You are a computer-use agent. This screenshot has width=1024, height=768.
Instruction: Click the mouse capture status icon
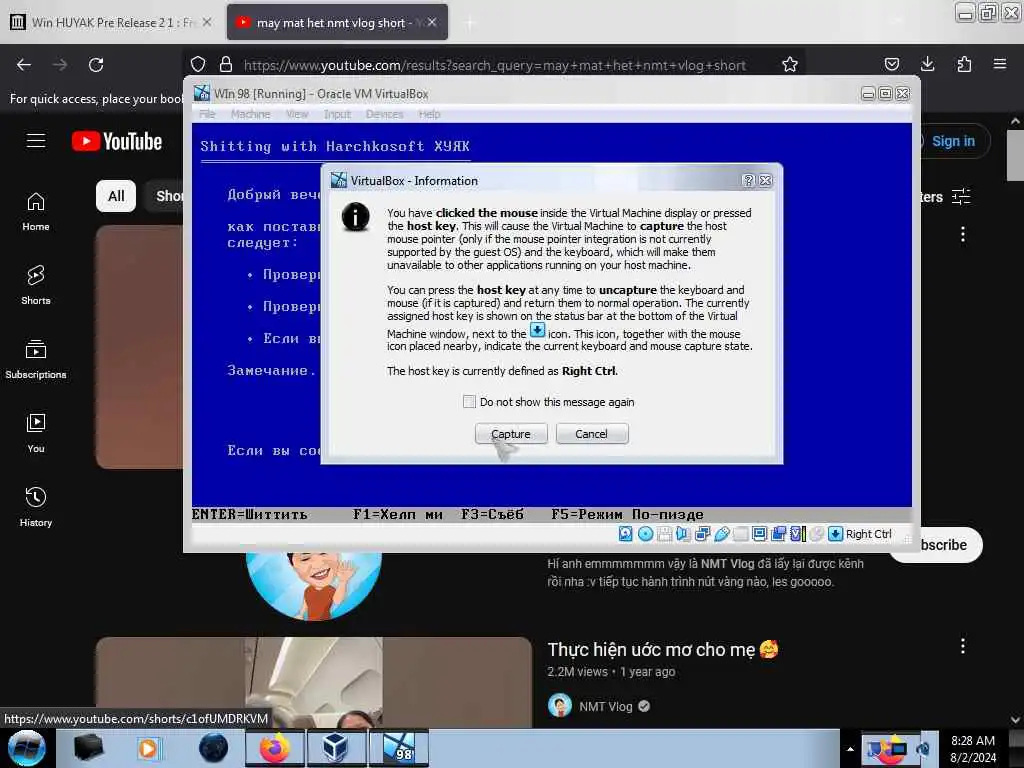[816, 534]
